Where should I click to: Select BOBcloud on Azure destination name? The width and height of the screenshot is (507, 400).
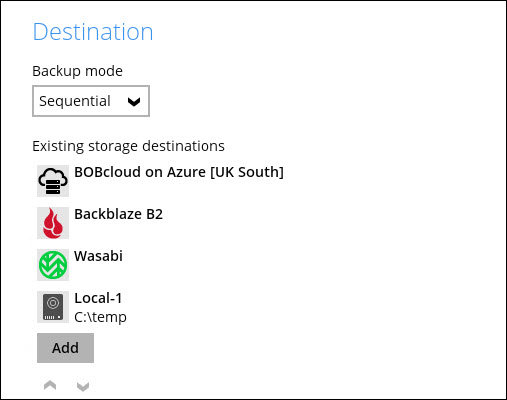(x=179, y=172)
